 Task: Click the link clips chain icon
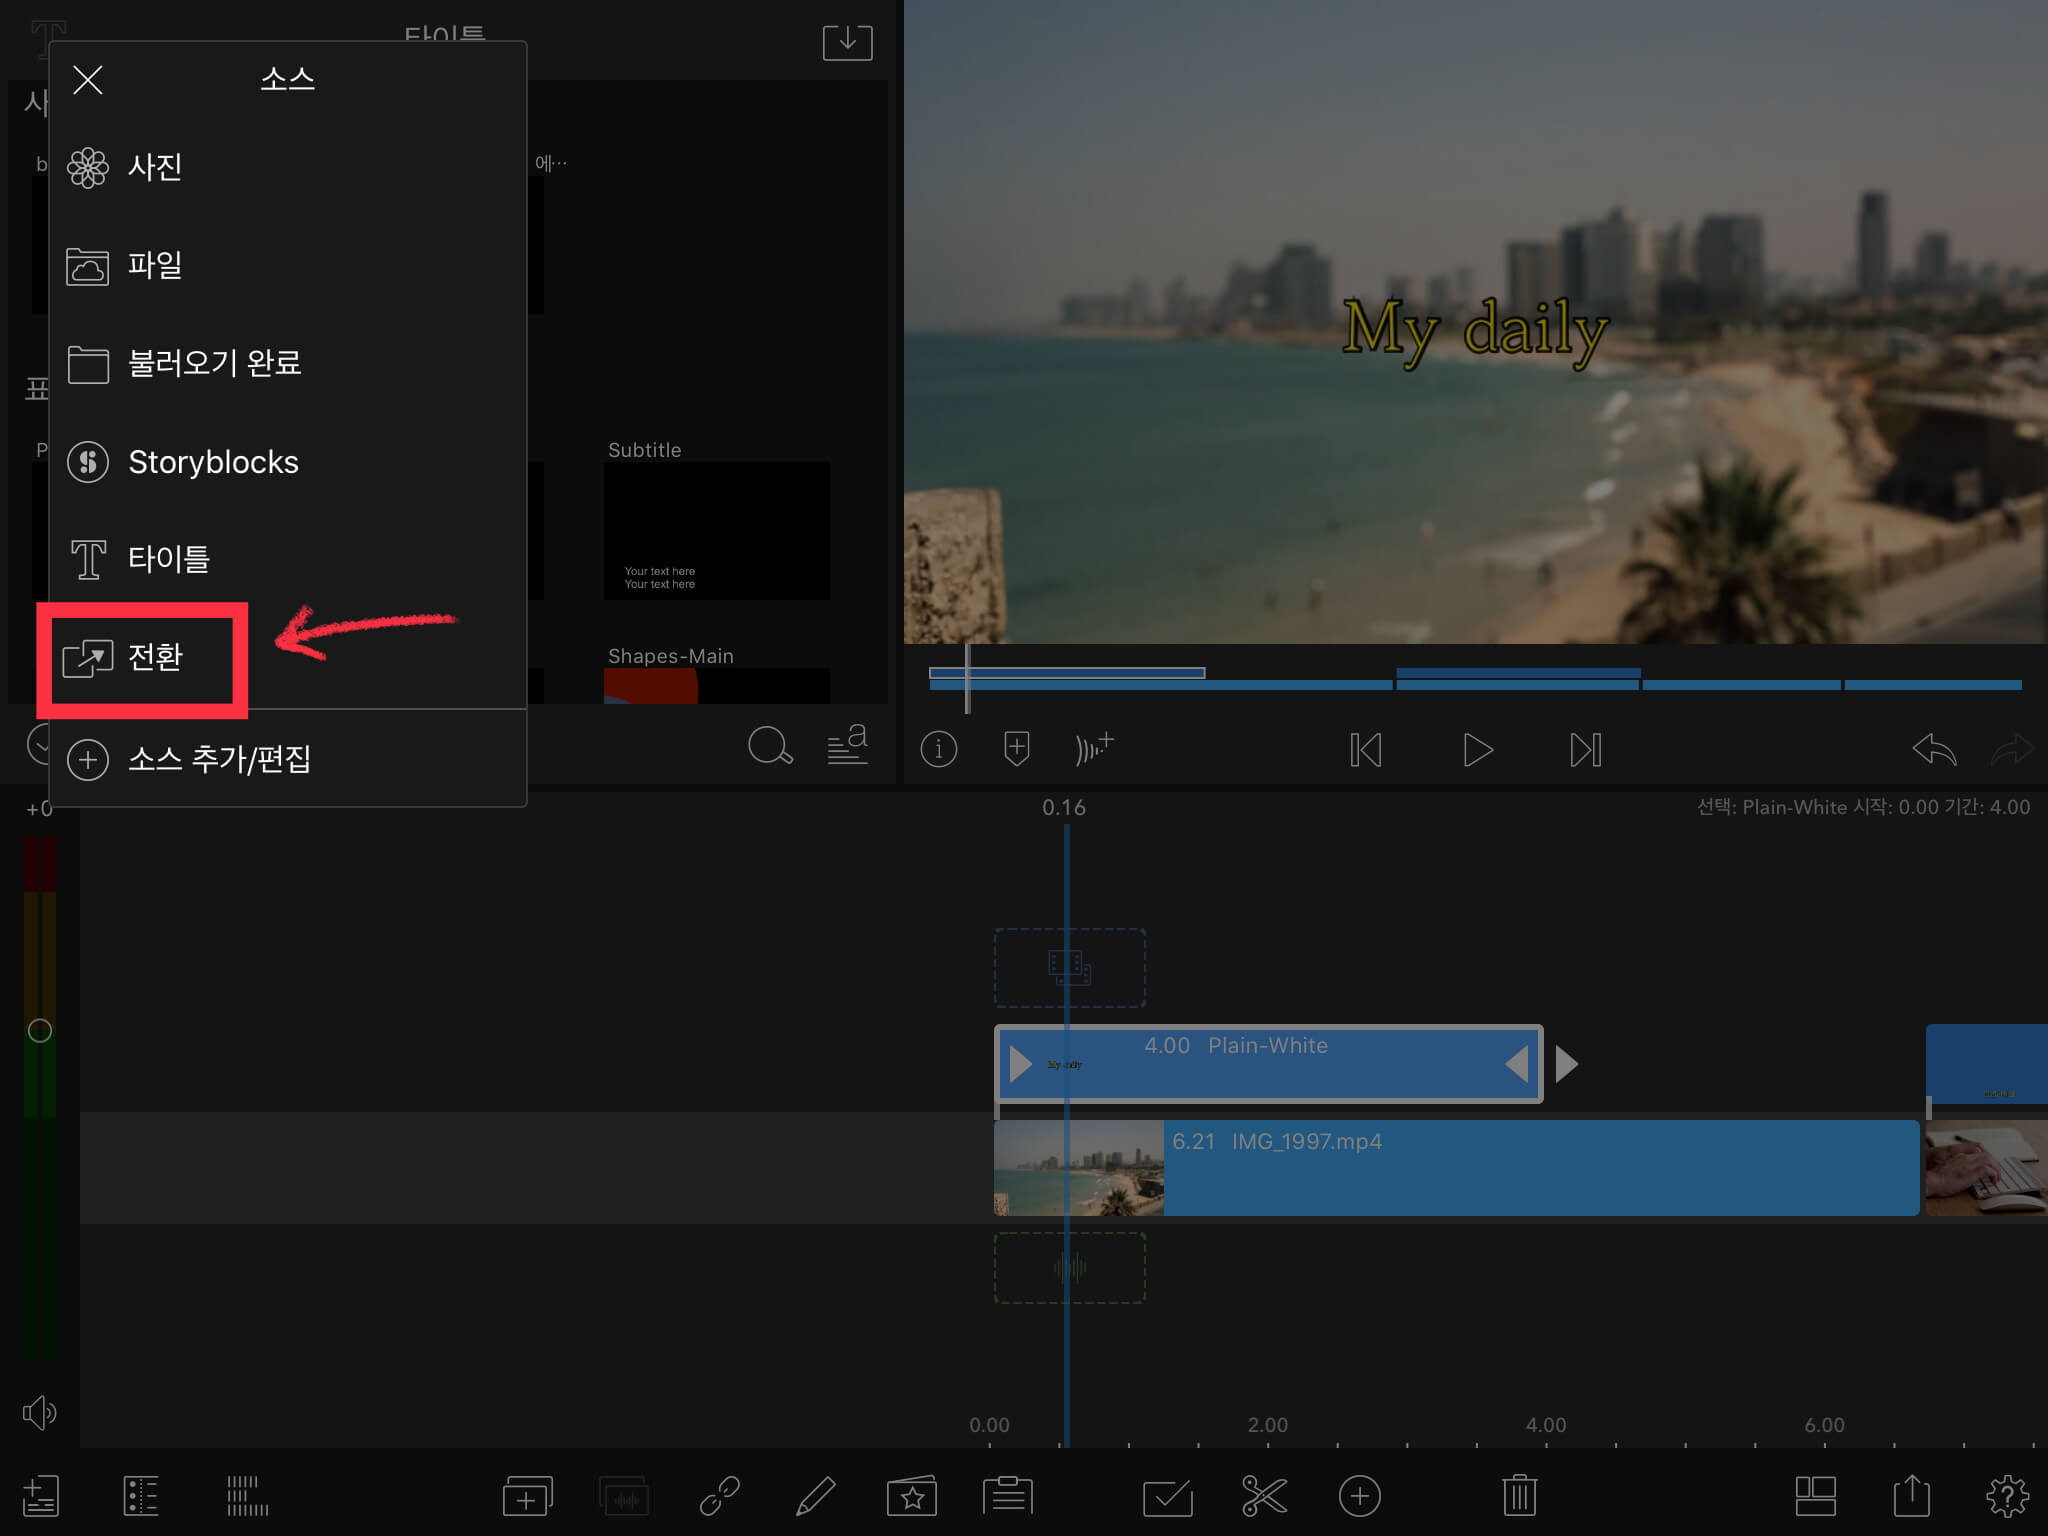click(x=719, y=1496)
